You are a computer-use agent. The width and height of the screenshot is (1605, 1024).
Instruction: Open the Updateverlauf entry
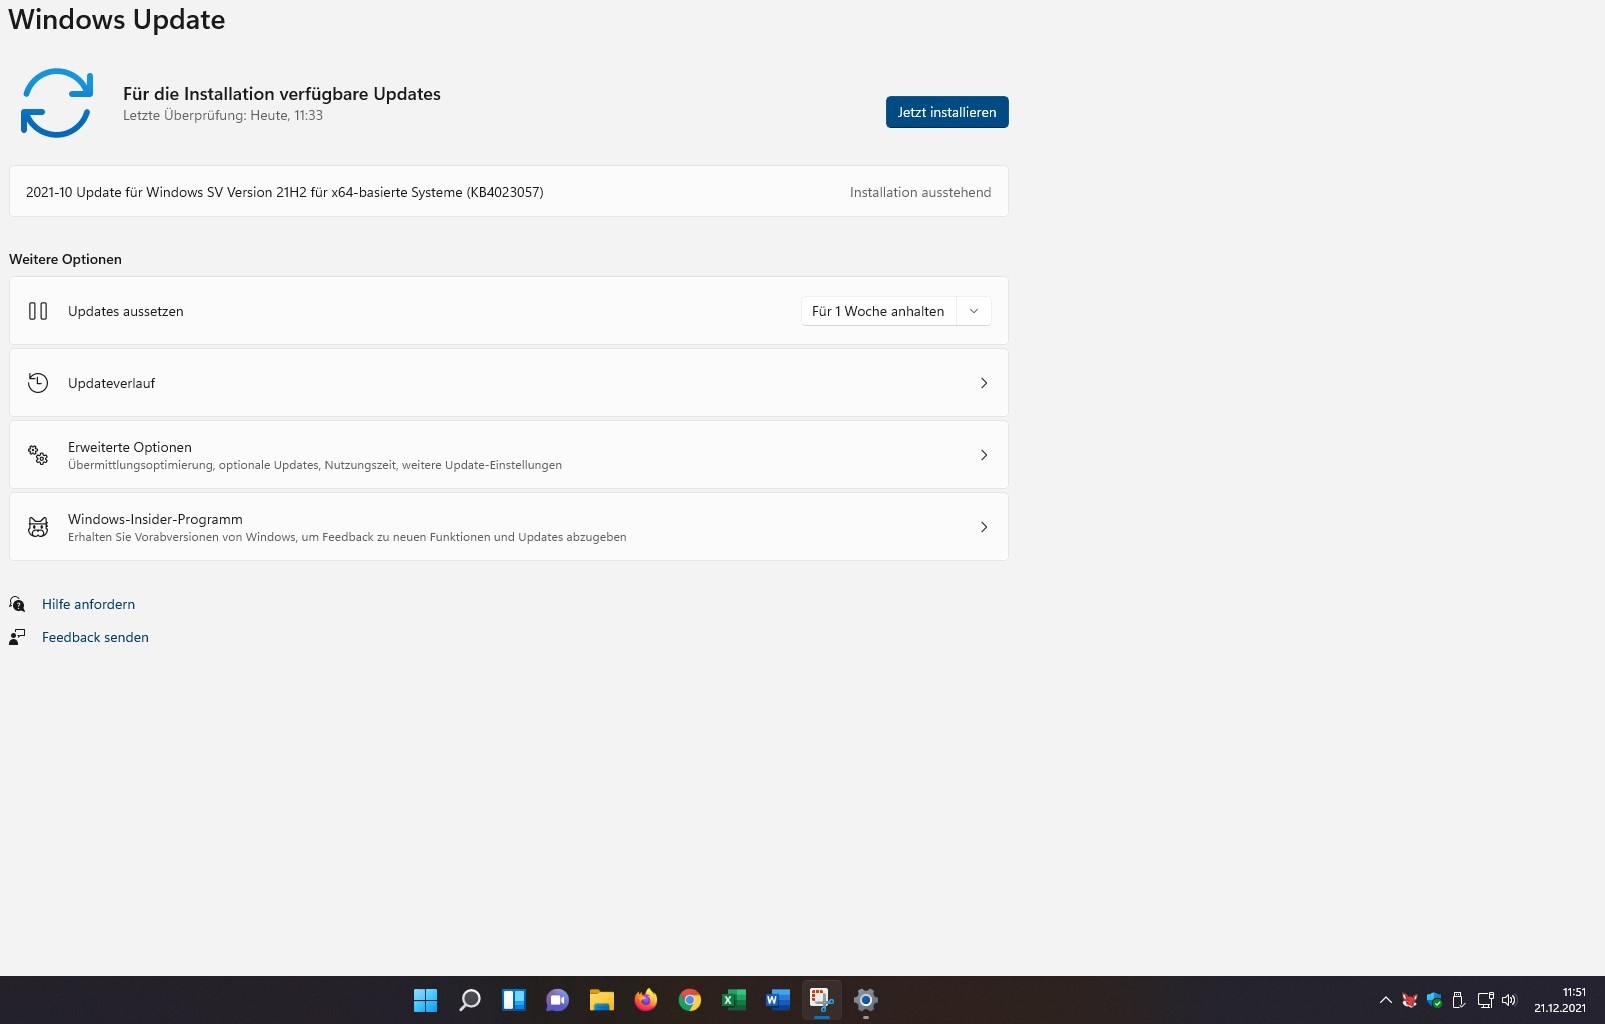[509, 383]
